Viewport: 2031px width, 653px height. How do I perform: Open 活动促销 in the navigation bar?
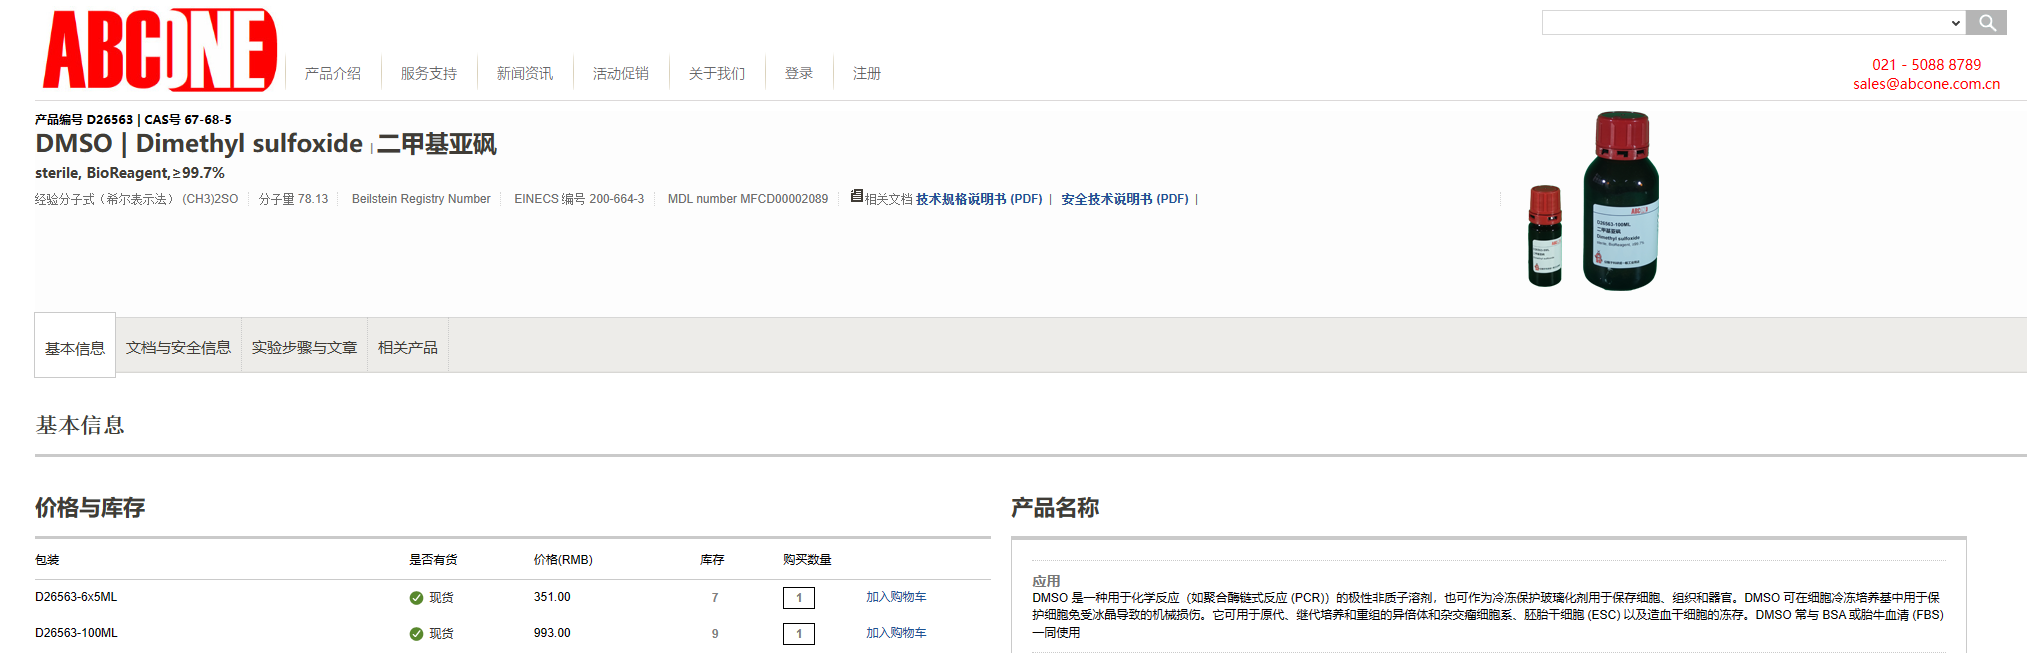621,74
